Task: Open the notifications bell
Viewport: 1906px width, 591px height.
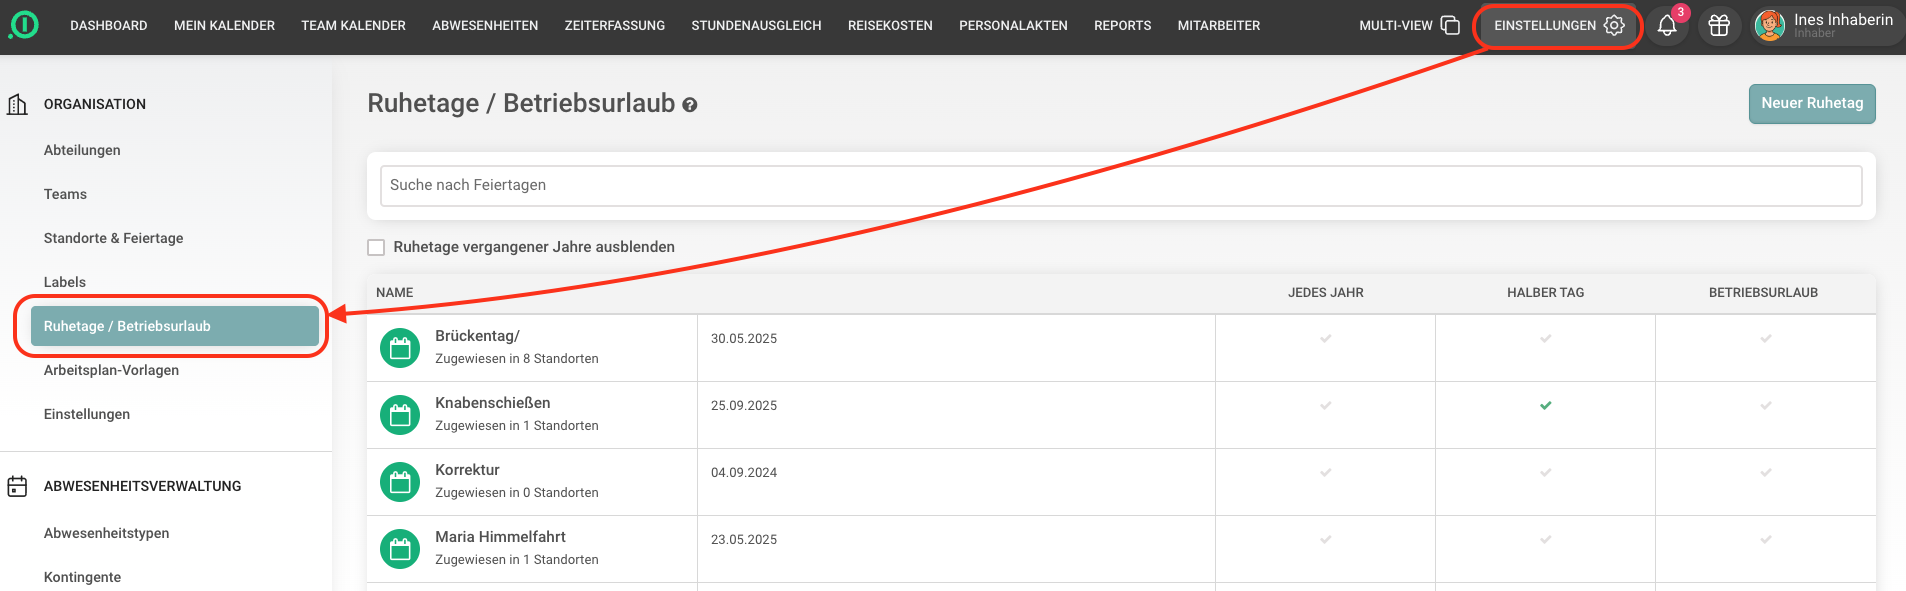Action: pos(1667,26)
